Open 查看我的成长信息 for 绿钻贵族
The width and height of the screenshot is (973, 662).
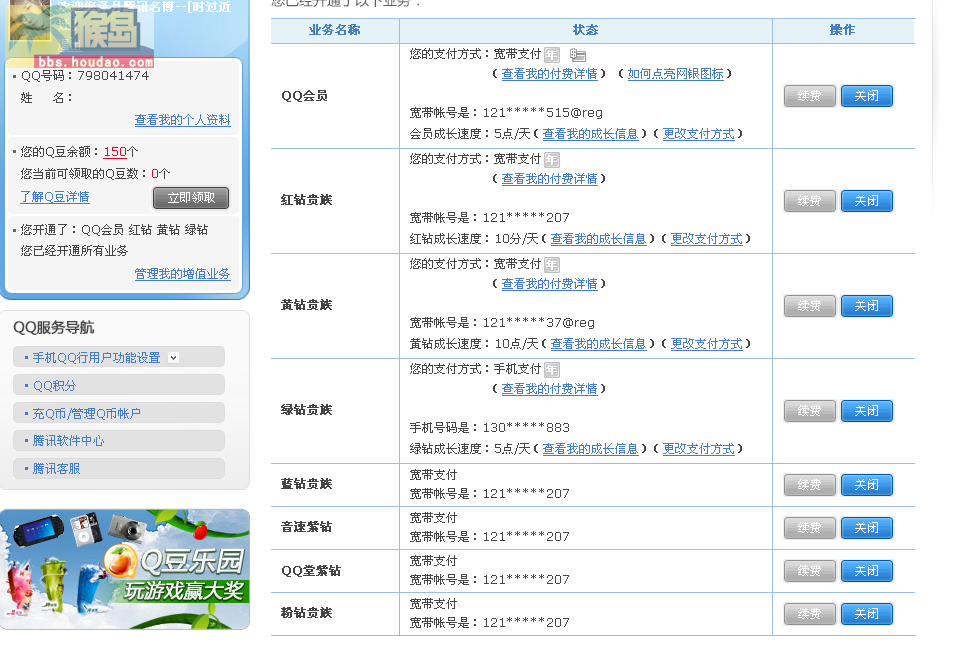point(590,449)
